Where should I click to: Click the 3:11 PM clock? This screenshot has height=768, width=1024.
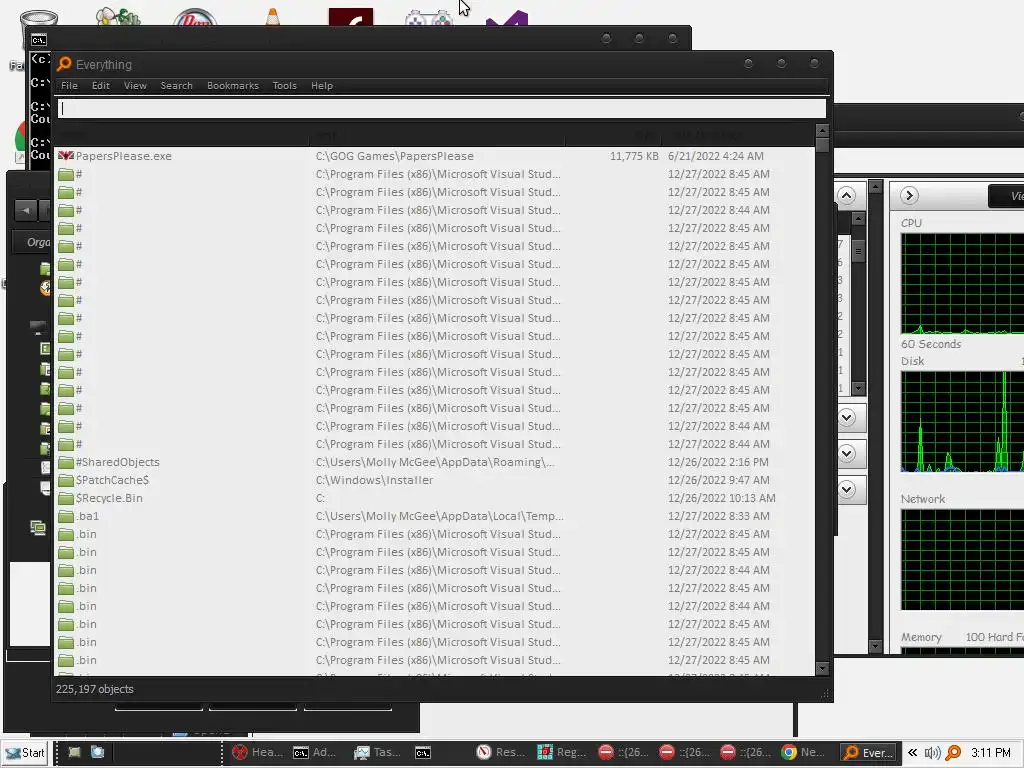990,752
